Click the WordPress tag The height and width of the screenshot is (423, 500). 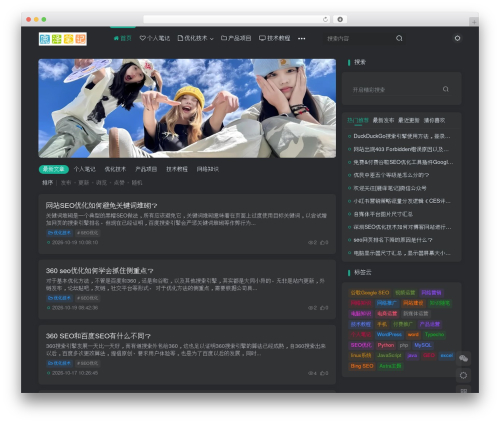pyautogui.click(x=389, y=334)
